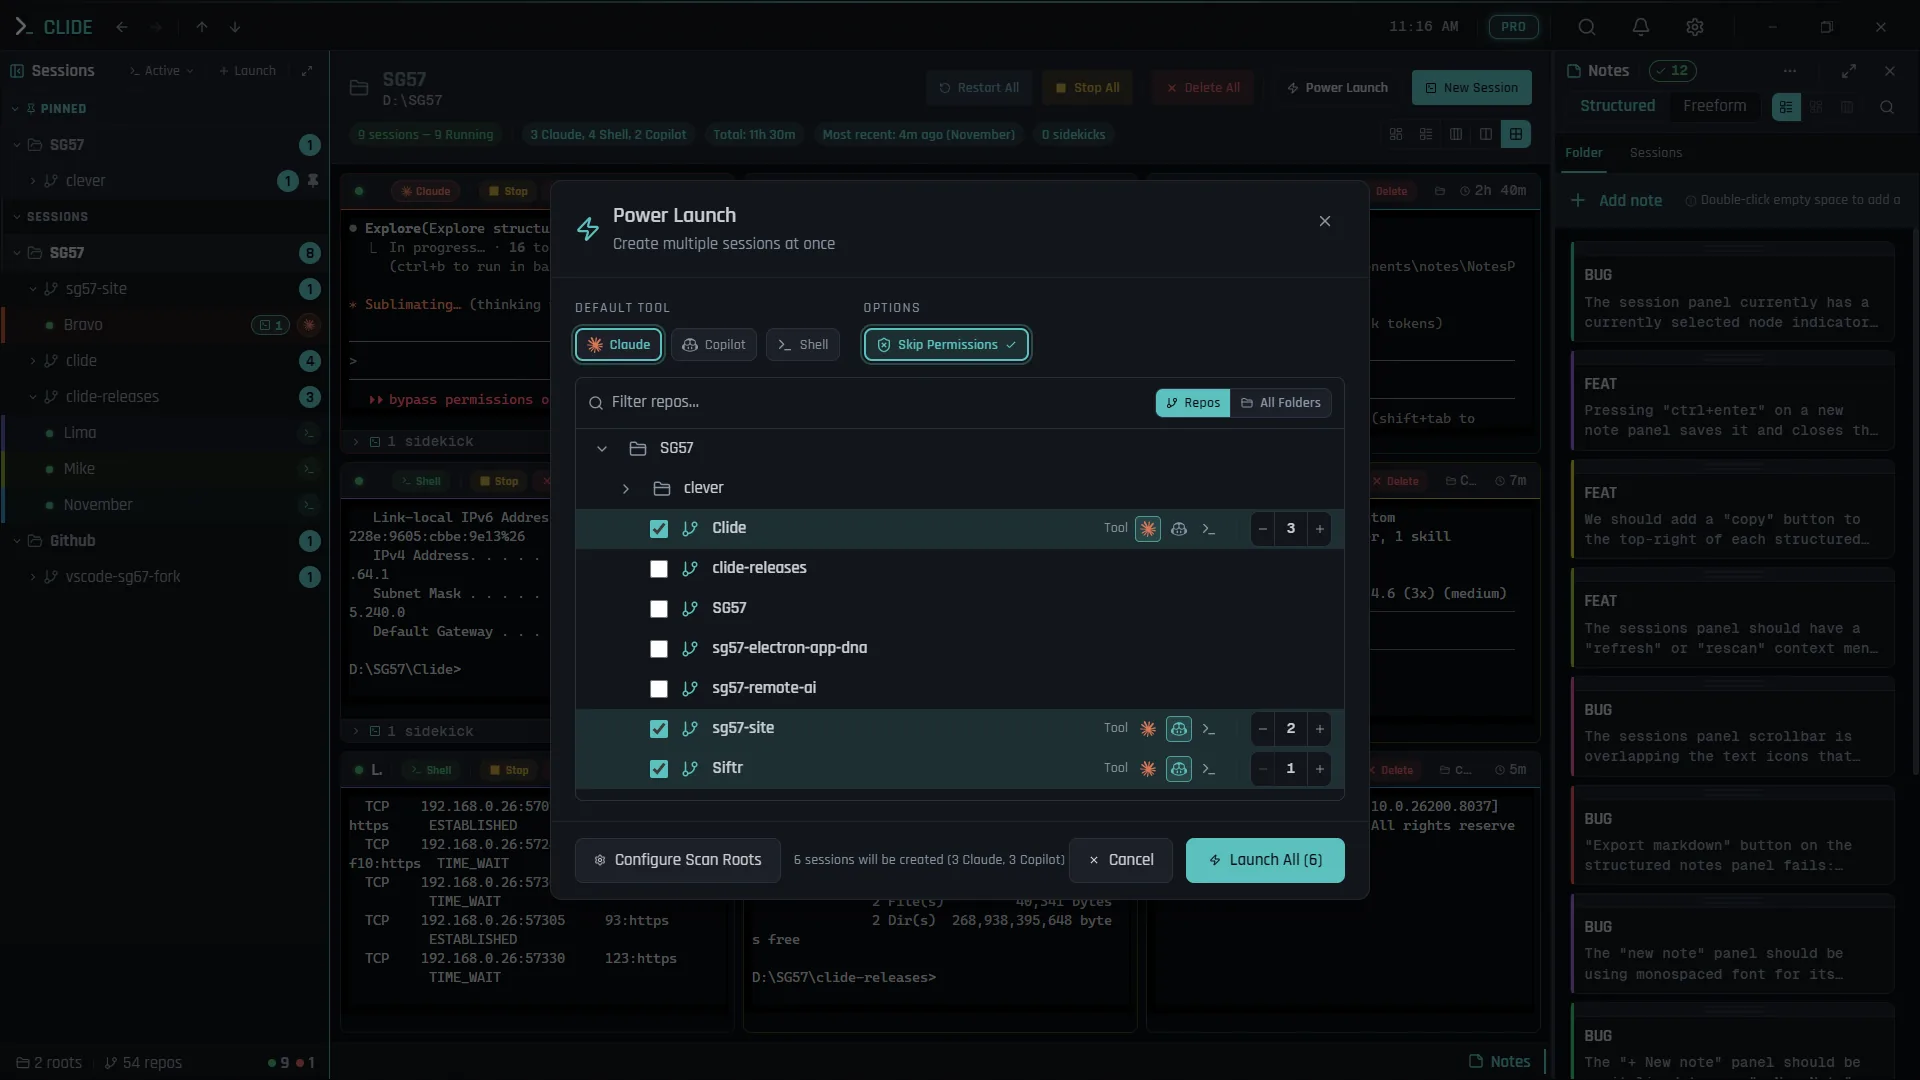
Task: Check the sg57-electron-app-dna checkbox
Action: pyautogui.click(x=658, y=649)
